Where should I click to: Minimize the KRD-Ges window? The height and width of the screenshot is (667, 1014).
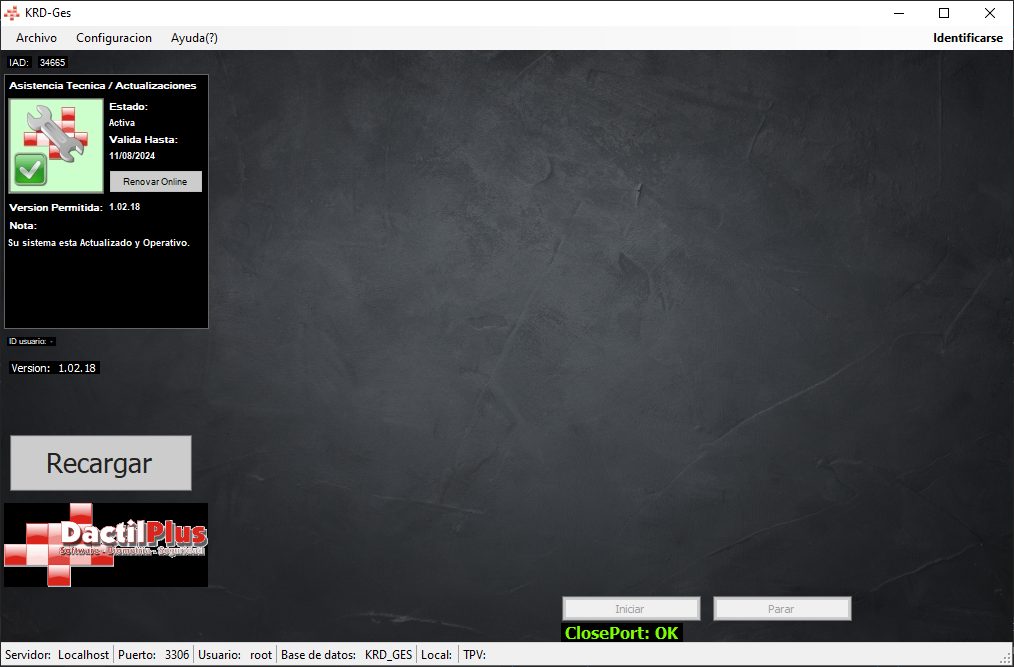coord(899,13)
